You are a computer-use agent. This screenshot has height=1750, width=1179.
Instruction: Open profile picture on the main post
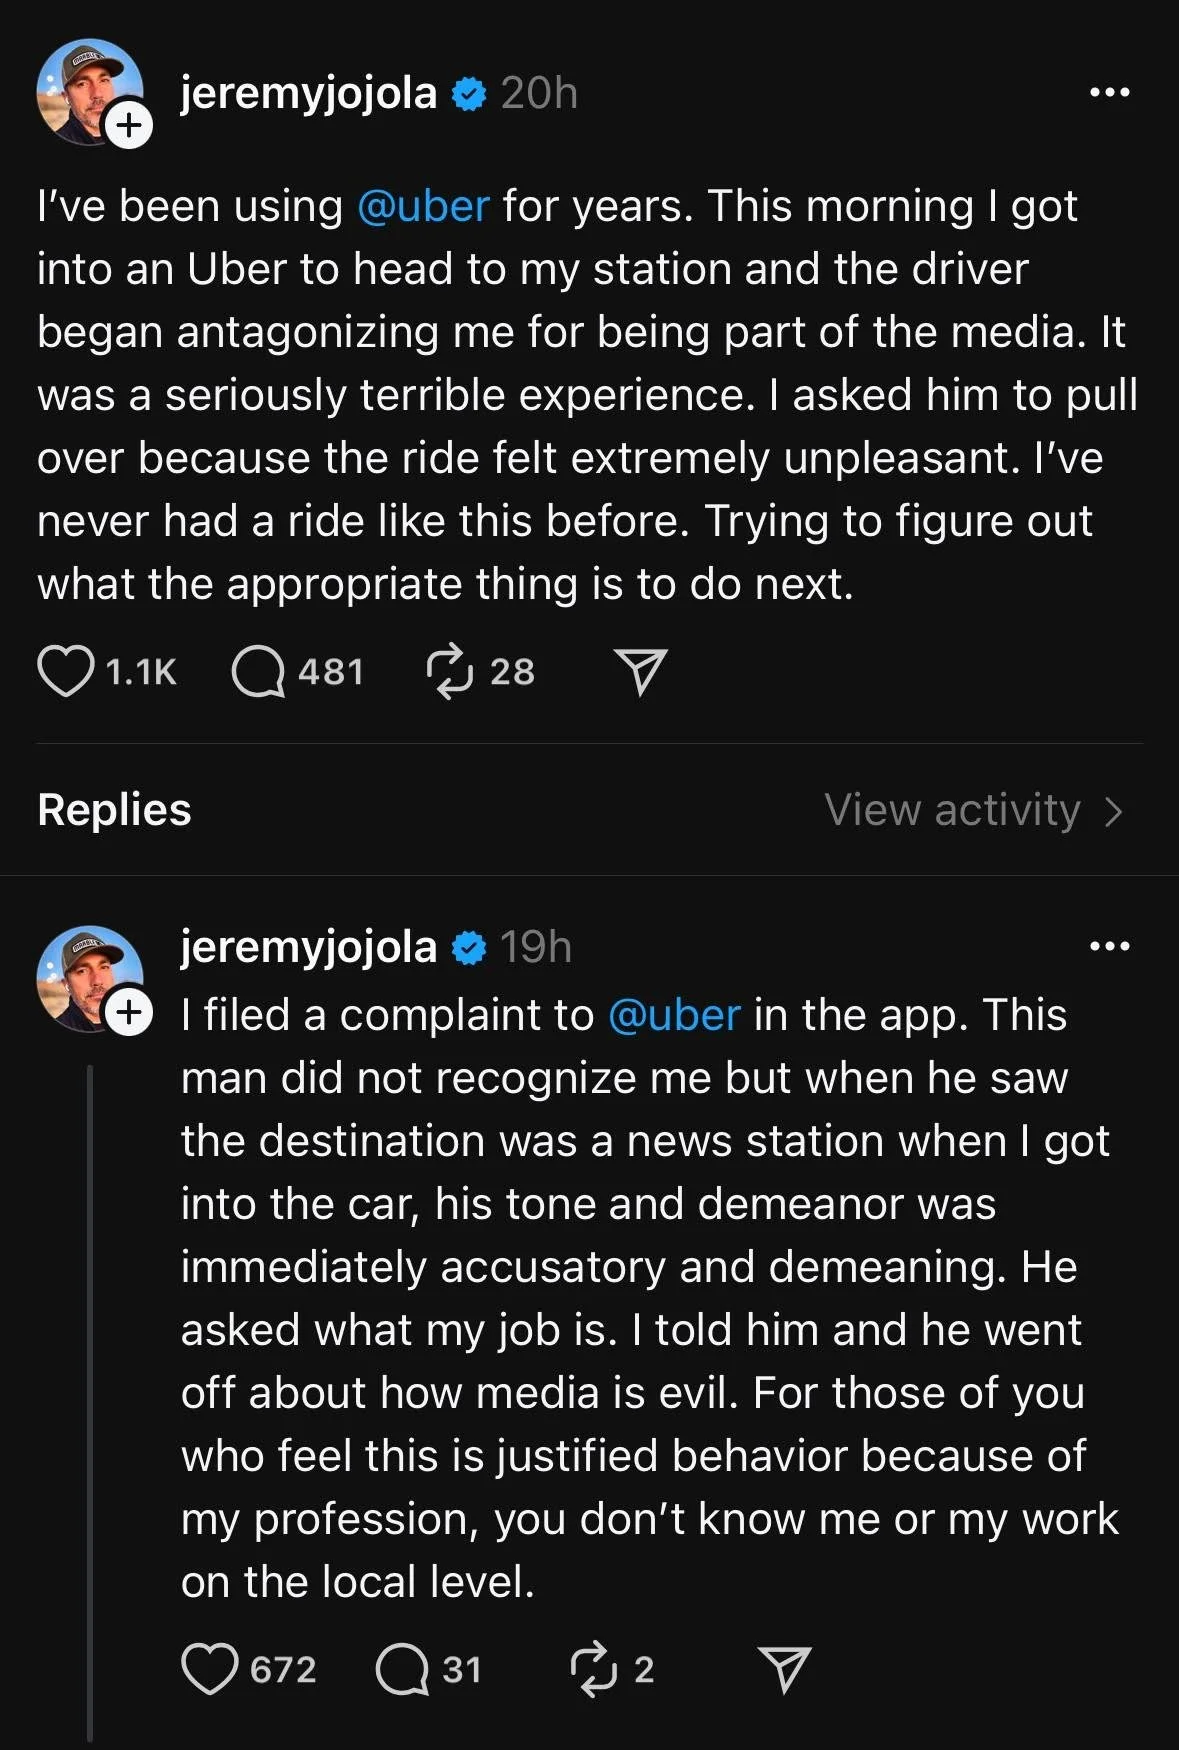(90, 92)
